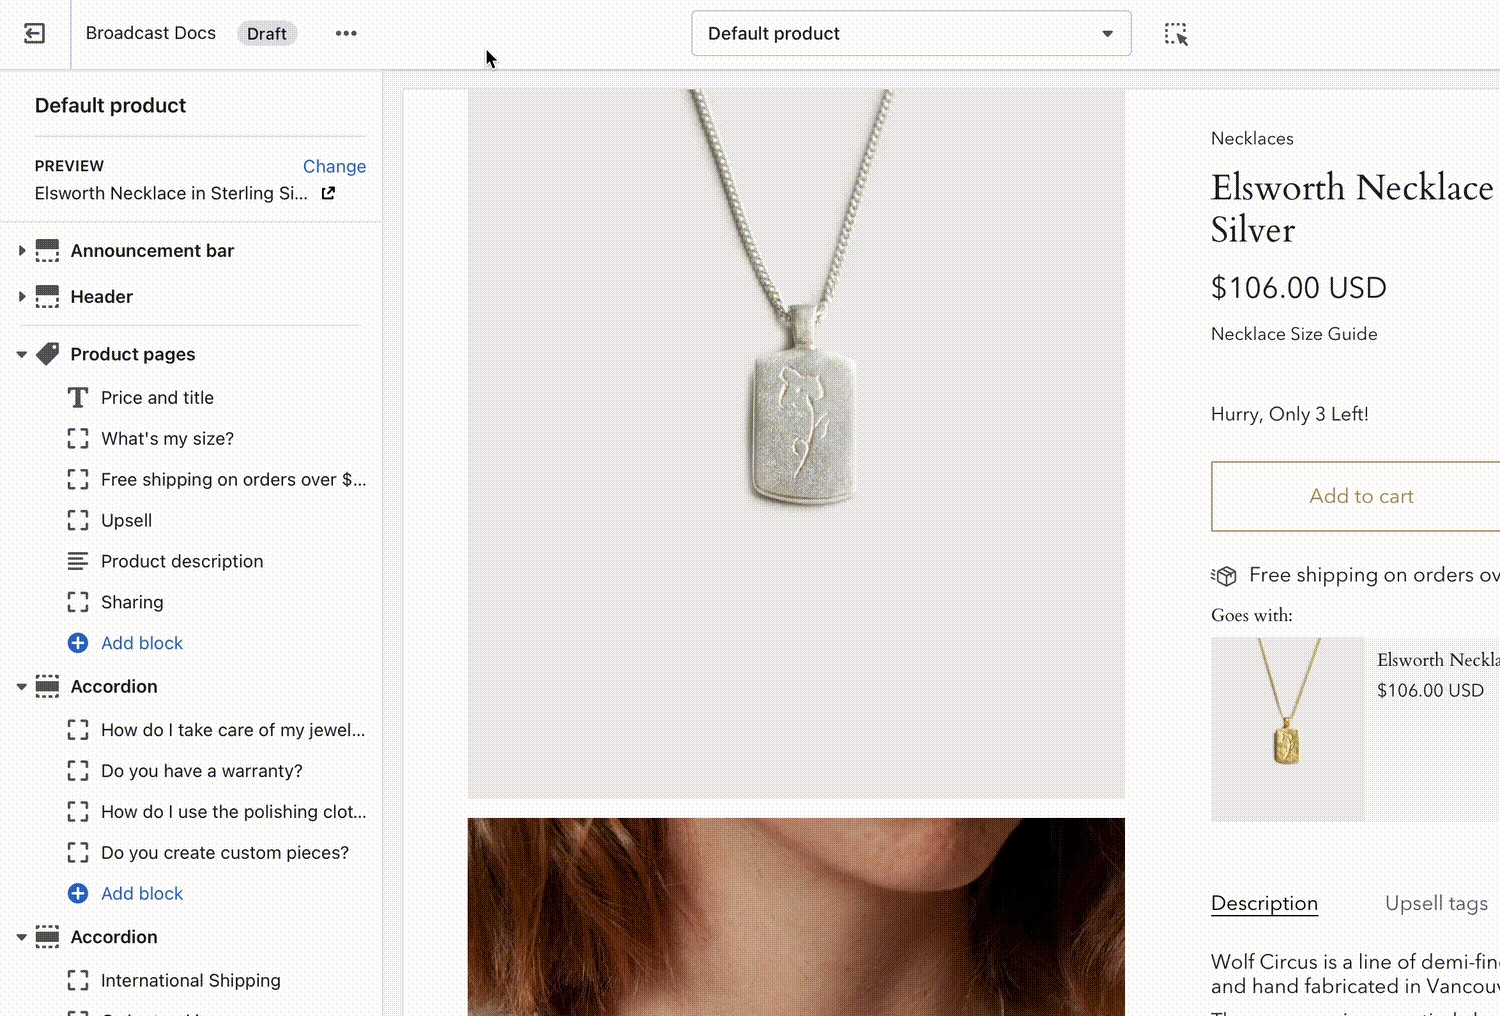Expand the Header section

(21, 297)
